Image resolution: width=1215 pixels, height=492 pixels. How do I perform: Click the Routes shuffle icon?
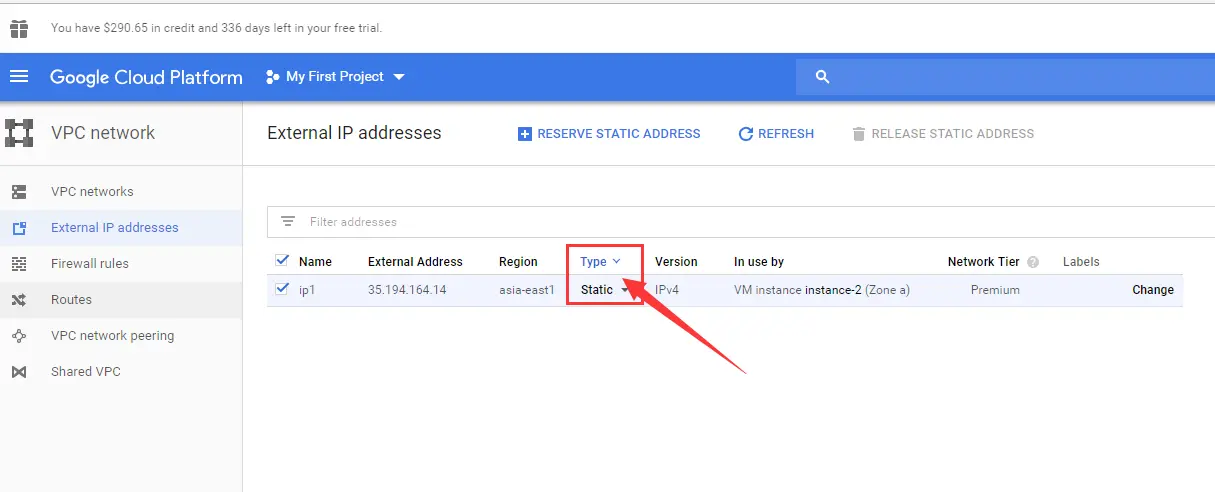point(19,300)
